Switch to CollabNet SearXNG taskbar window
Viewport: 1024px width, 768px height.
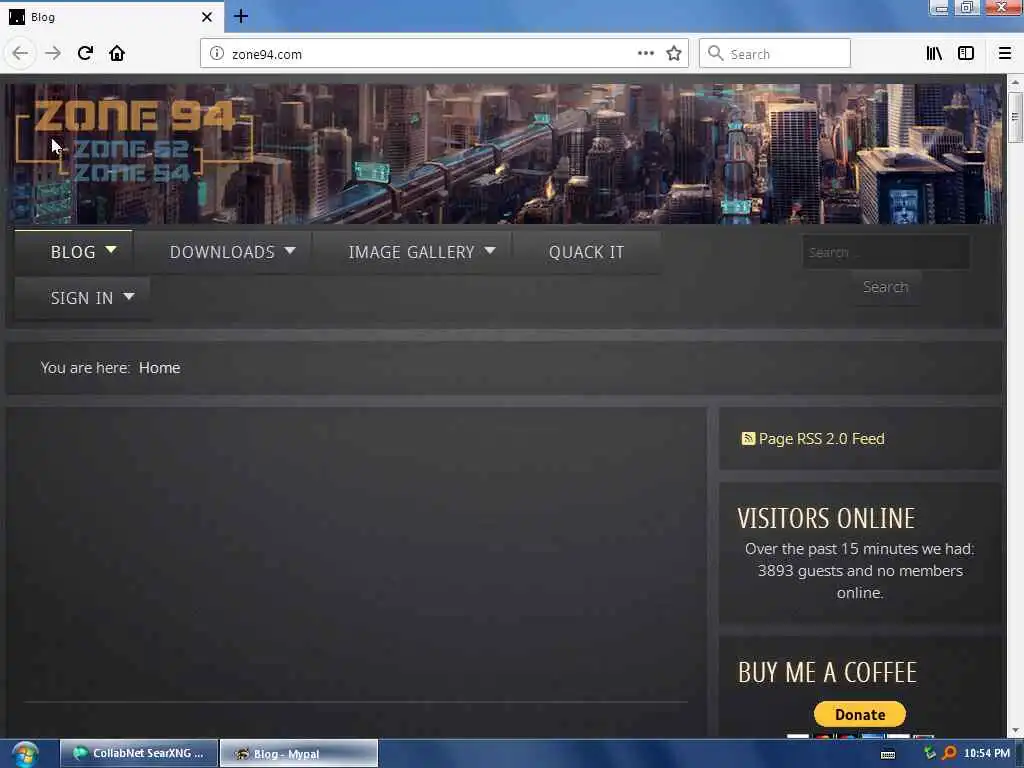click(138, 754)
